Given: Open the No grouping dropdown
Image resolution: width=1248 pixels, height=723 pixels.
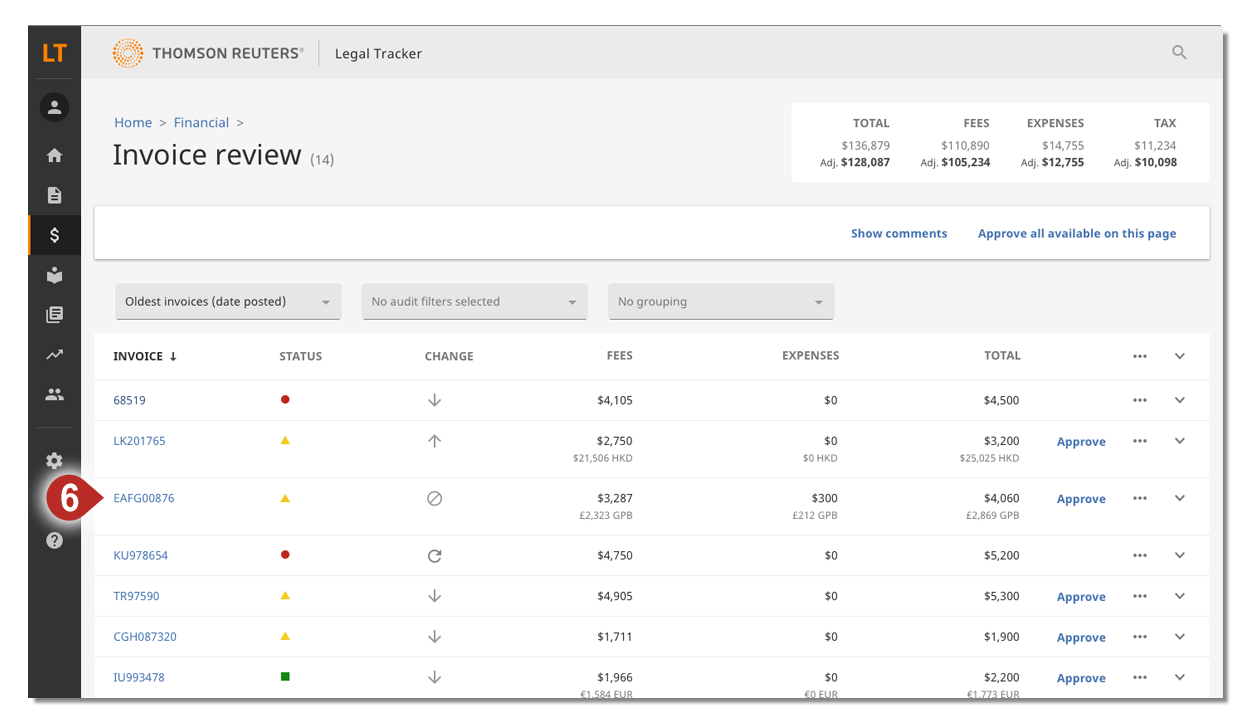Looking at the screenshot, I should [x=721, y=301].
